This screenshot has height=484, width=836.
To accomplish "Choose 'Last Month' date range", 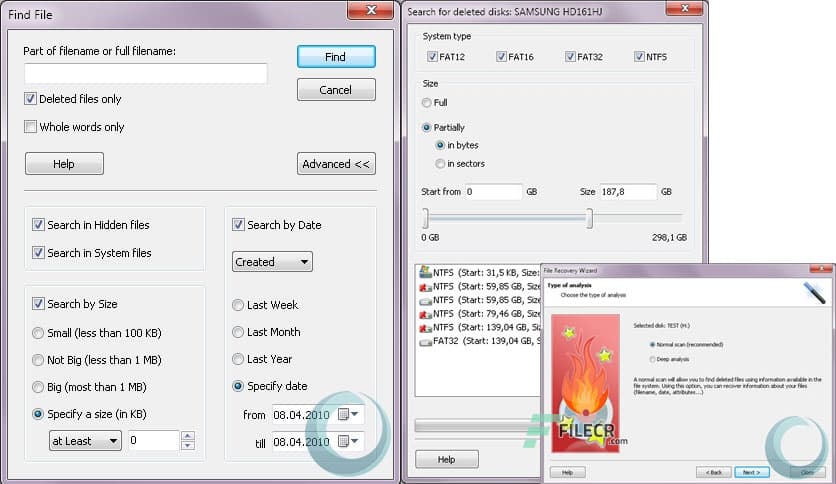I will (238, 332).
